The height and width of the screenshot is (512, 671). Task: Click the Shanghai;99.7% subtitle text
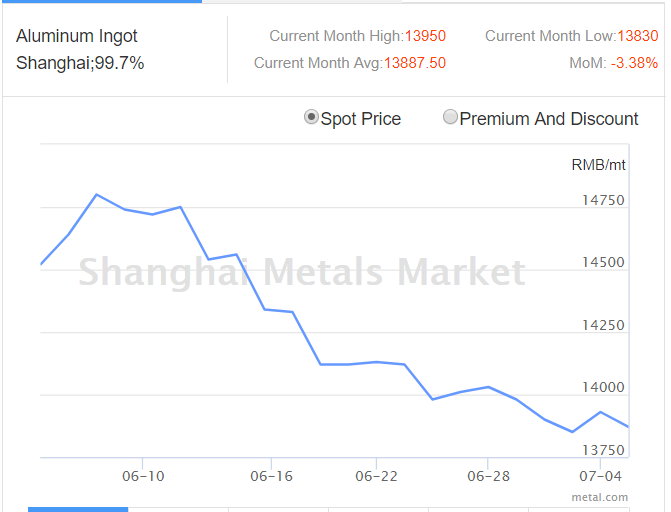click(80, 63)
